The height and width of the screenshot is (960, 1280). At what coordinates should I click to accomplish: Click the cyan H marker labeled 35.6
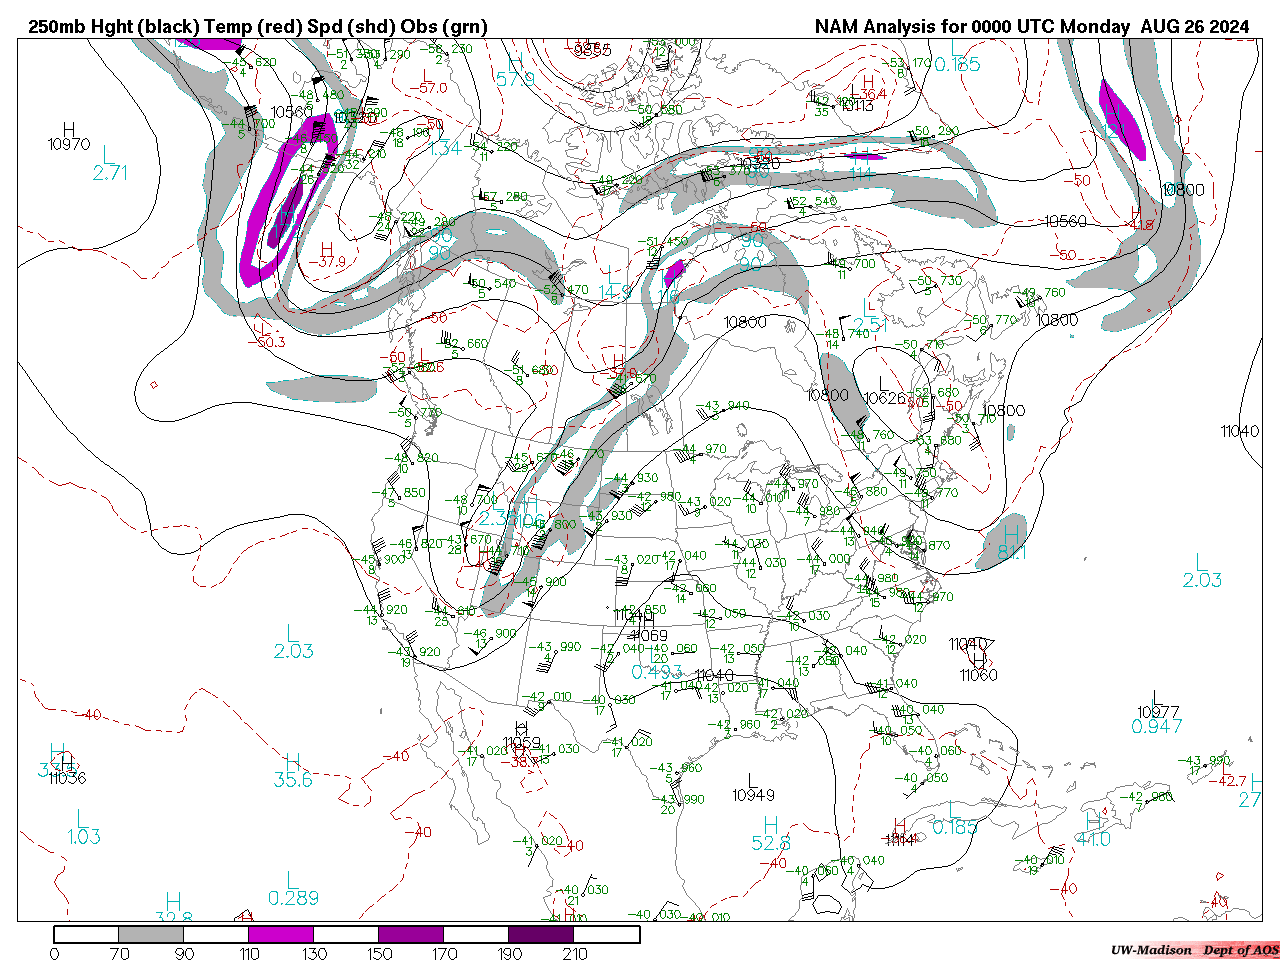[292, 763]
